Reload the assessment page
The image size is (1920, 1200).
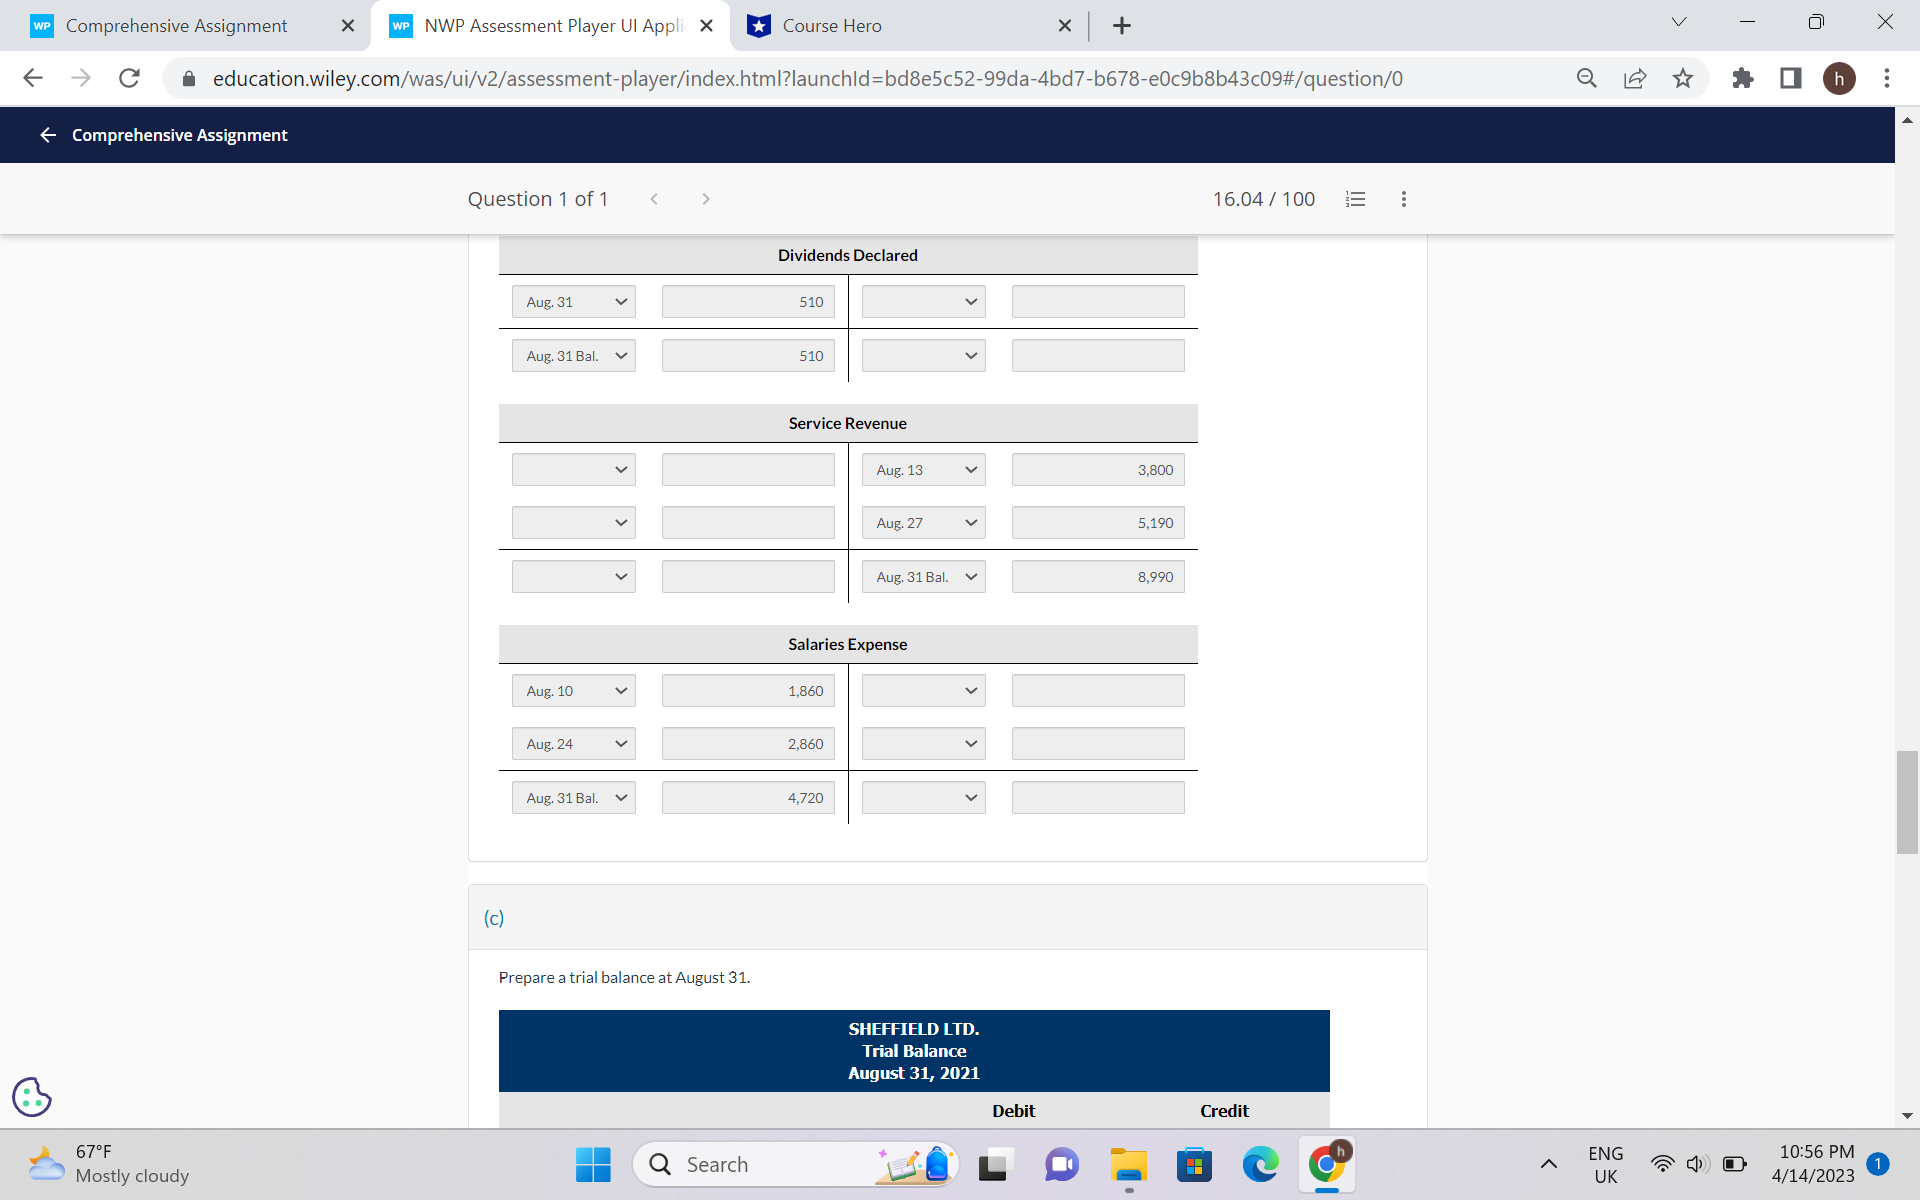point(129,78)
